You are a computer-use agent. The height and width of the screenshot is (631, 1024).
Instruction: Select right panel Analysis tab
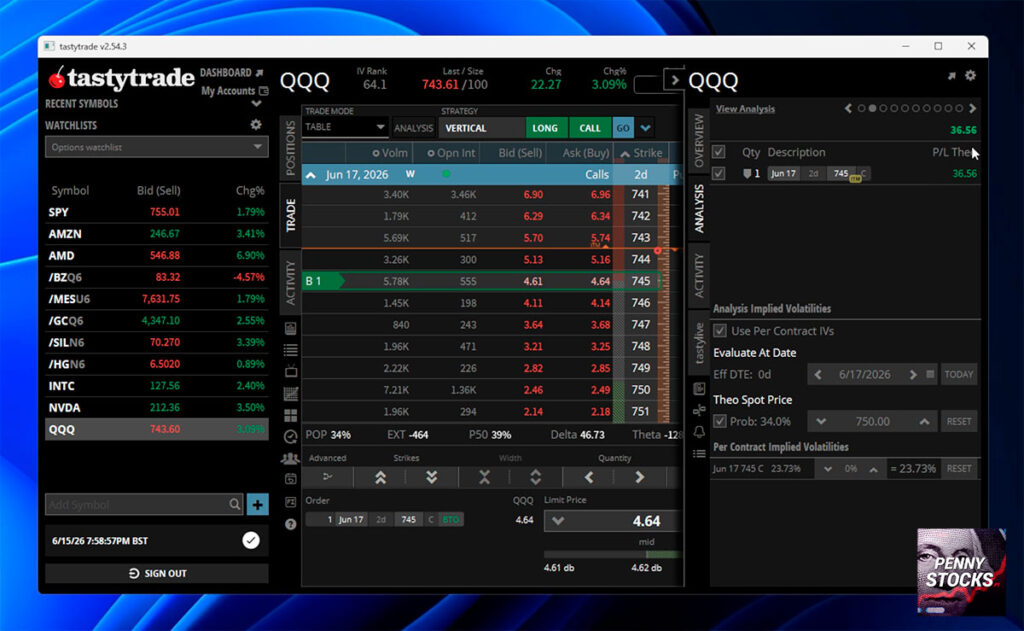click(699, 208)
